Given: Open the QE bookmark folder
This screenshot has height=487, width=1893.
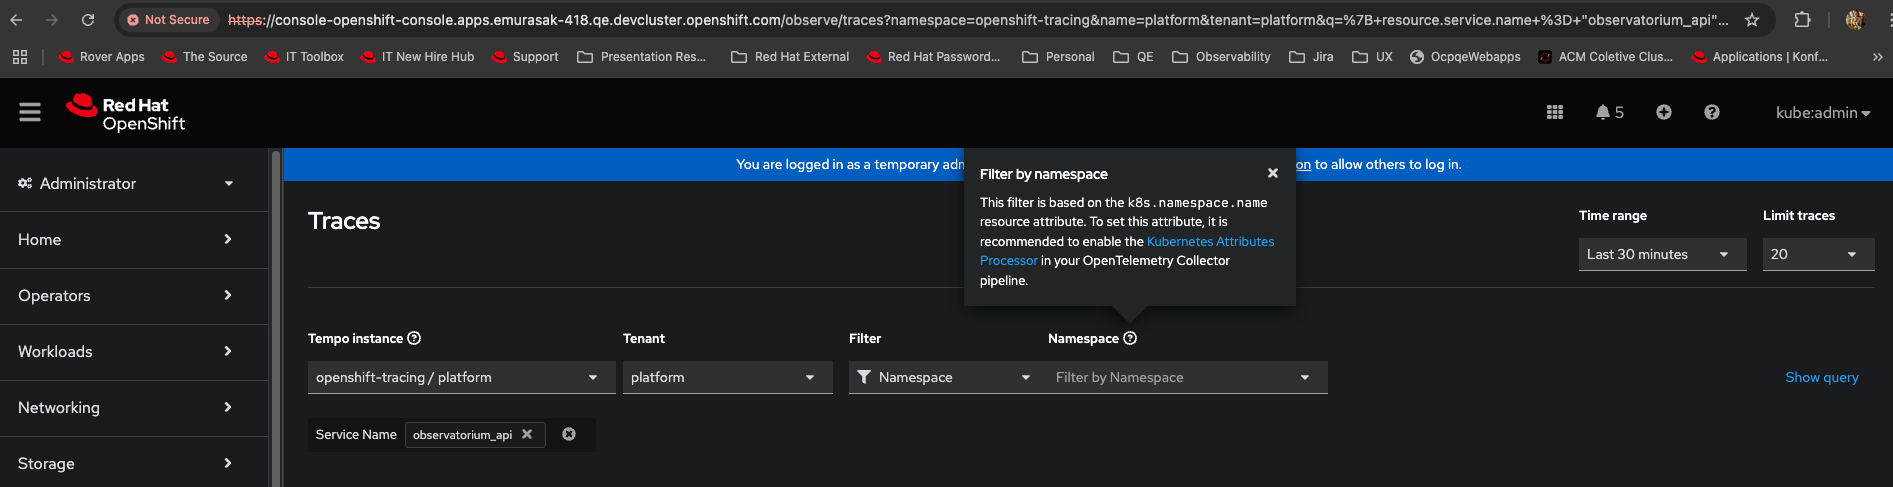Looking at the screenshot, I should click(x=1133, y=57).
